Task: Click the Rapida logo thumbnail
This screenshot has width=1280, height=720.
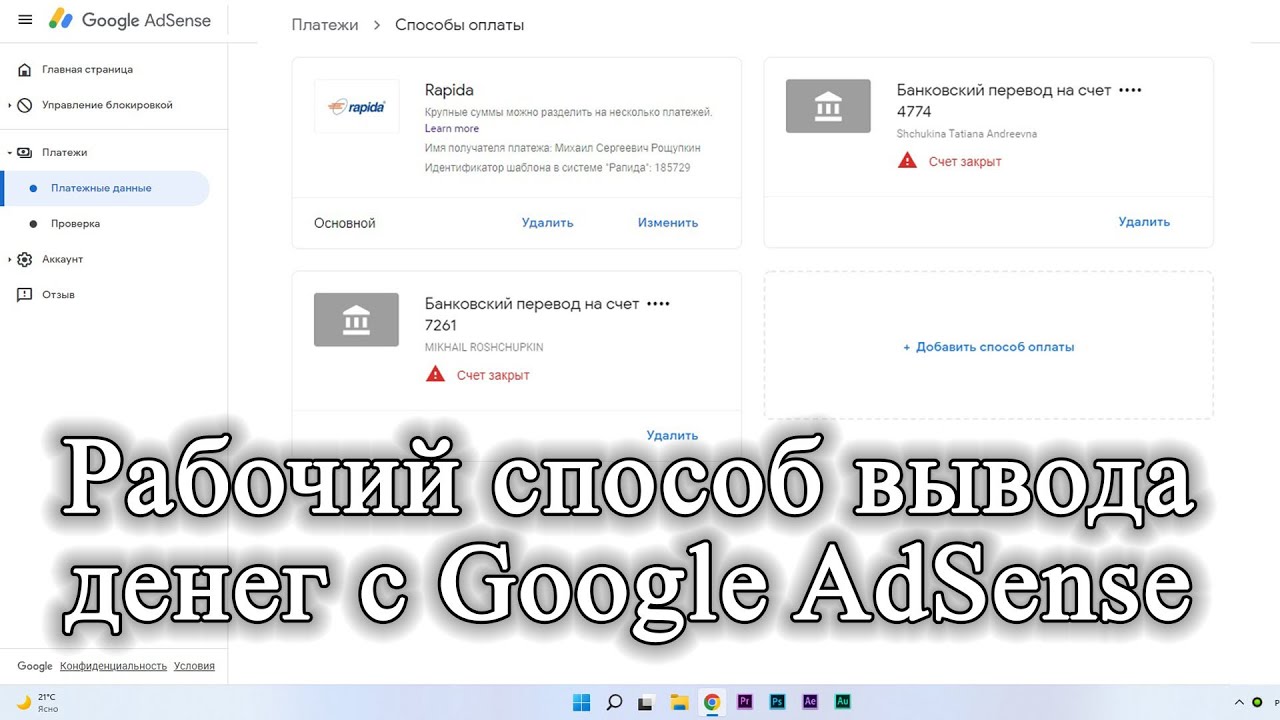Action: click(356, 106)
